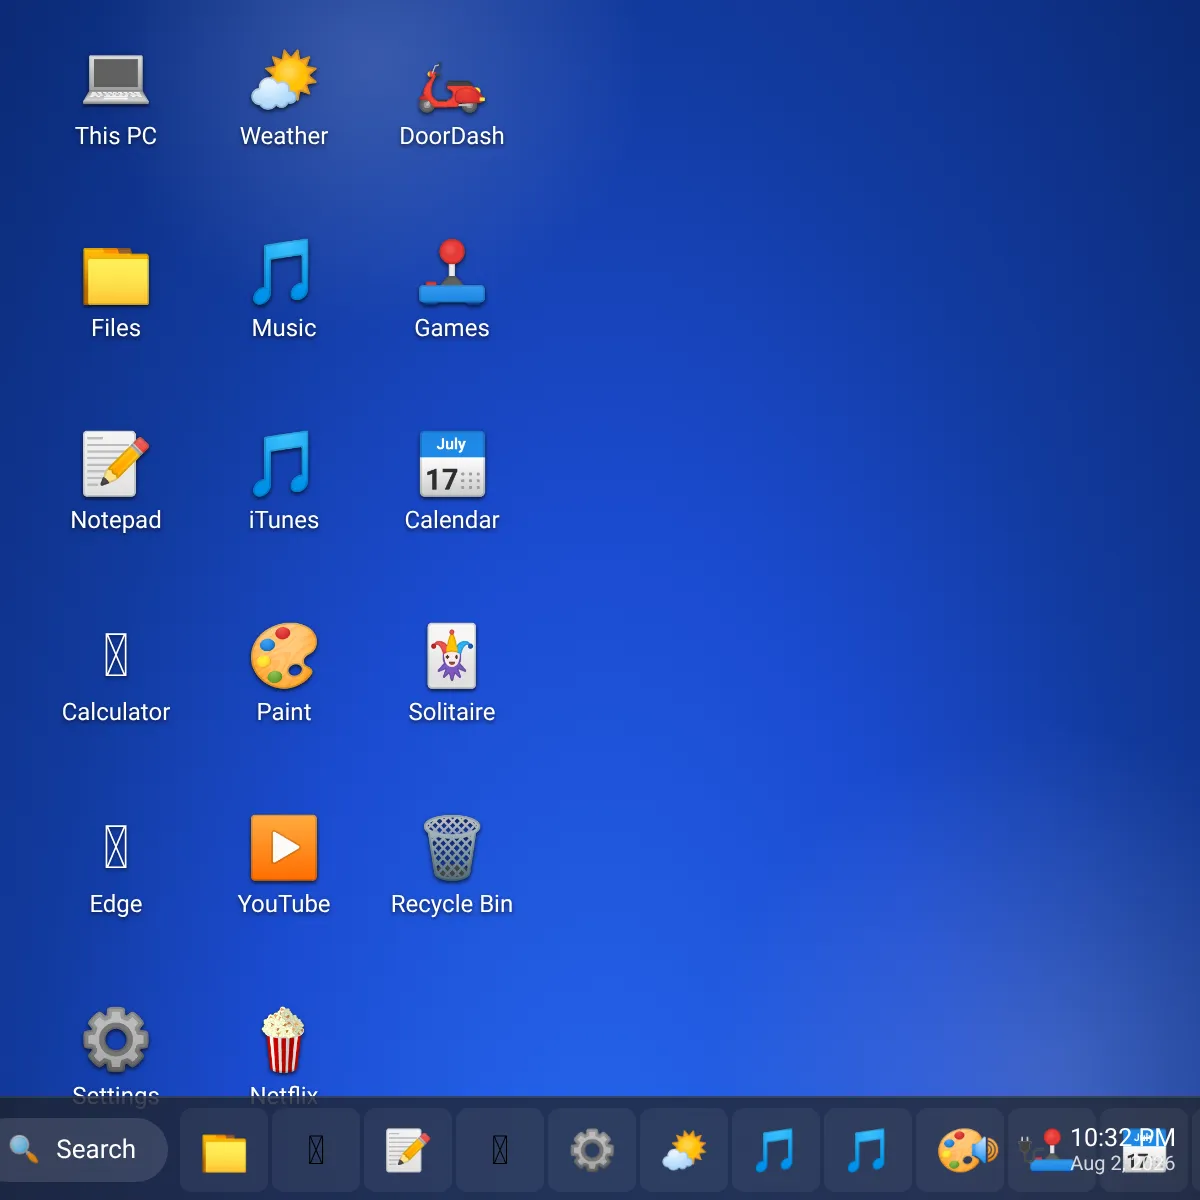
Task: Open the Settings gear in the taskbar
Action: [x=592, y=1150]
